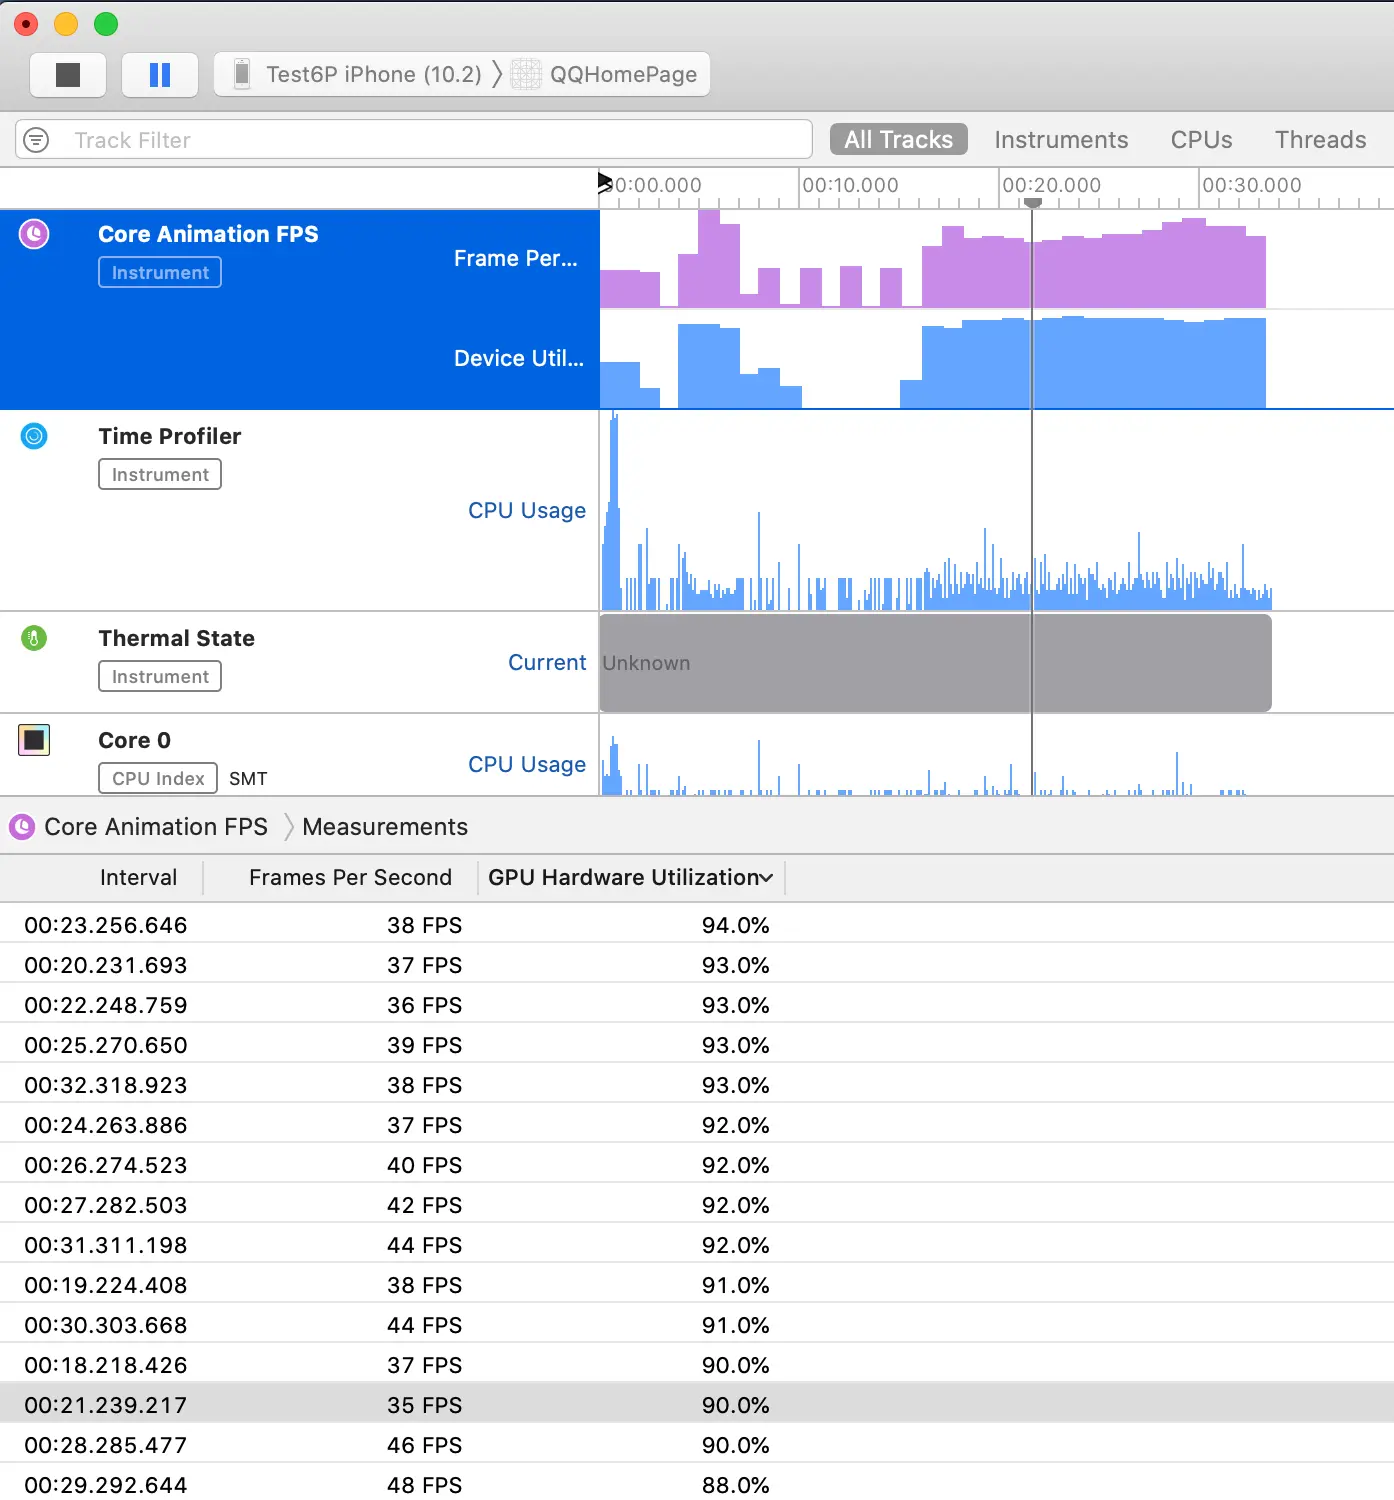Switch to the All Tracks filter

(x=898, y=140)
